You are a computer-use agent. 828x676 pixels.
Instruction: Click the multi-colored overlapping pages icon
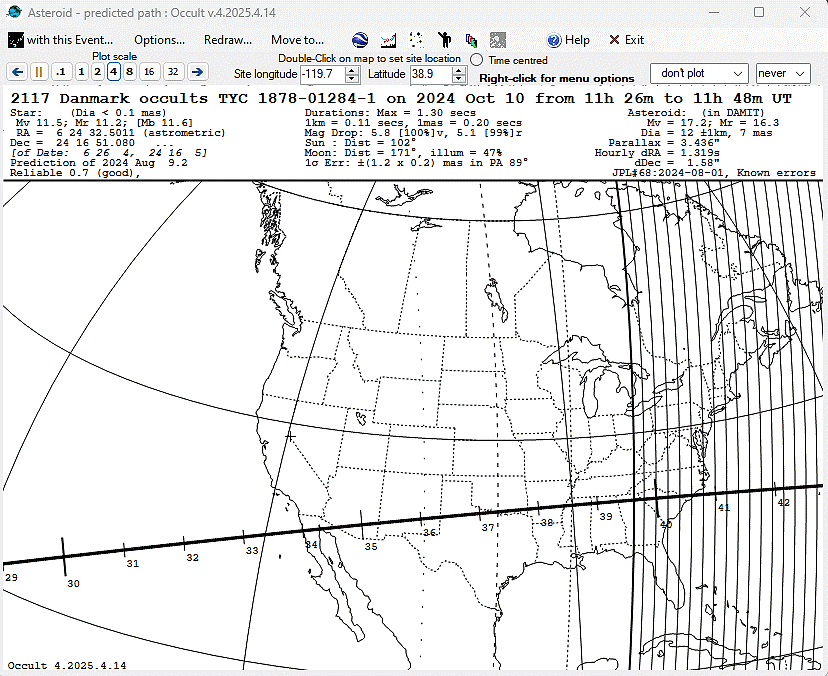tap(471, 40)
